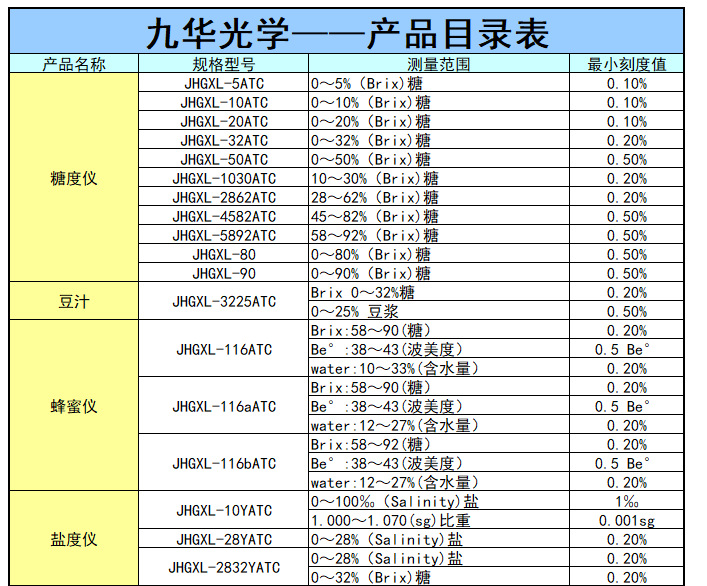
Task: Select model cell JHGXL-10ATC
Action: pos(224,102)
